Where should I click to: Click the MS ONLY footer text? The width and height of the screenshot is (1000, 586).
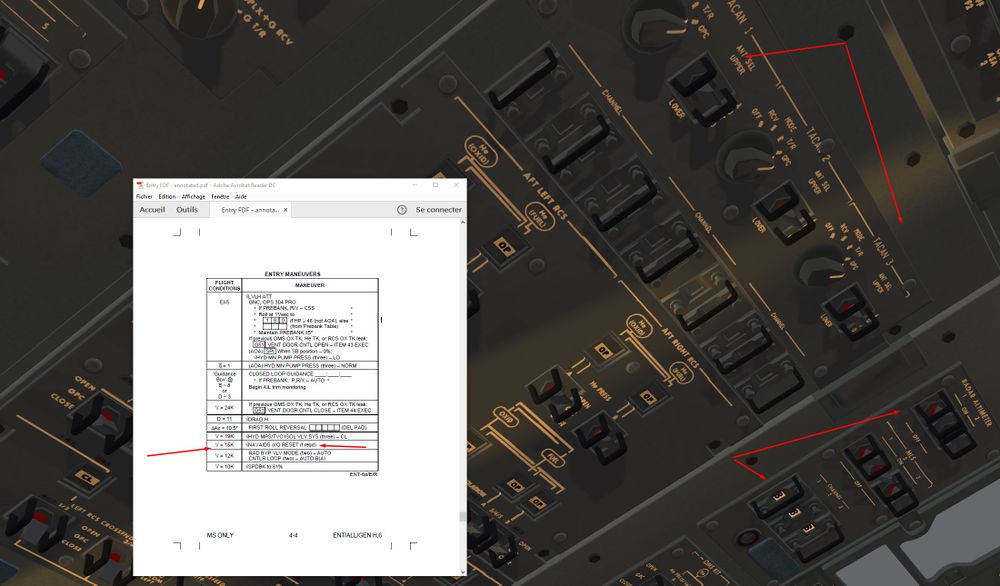pyautogui.click(x=220, y=536)
